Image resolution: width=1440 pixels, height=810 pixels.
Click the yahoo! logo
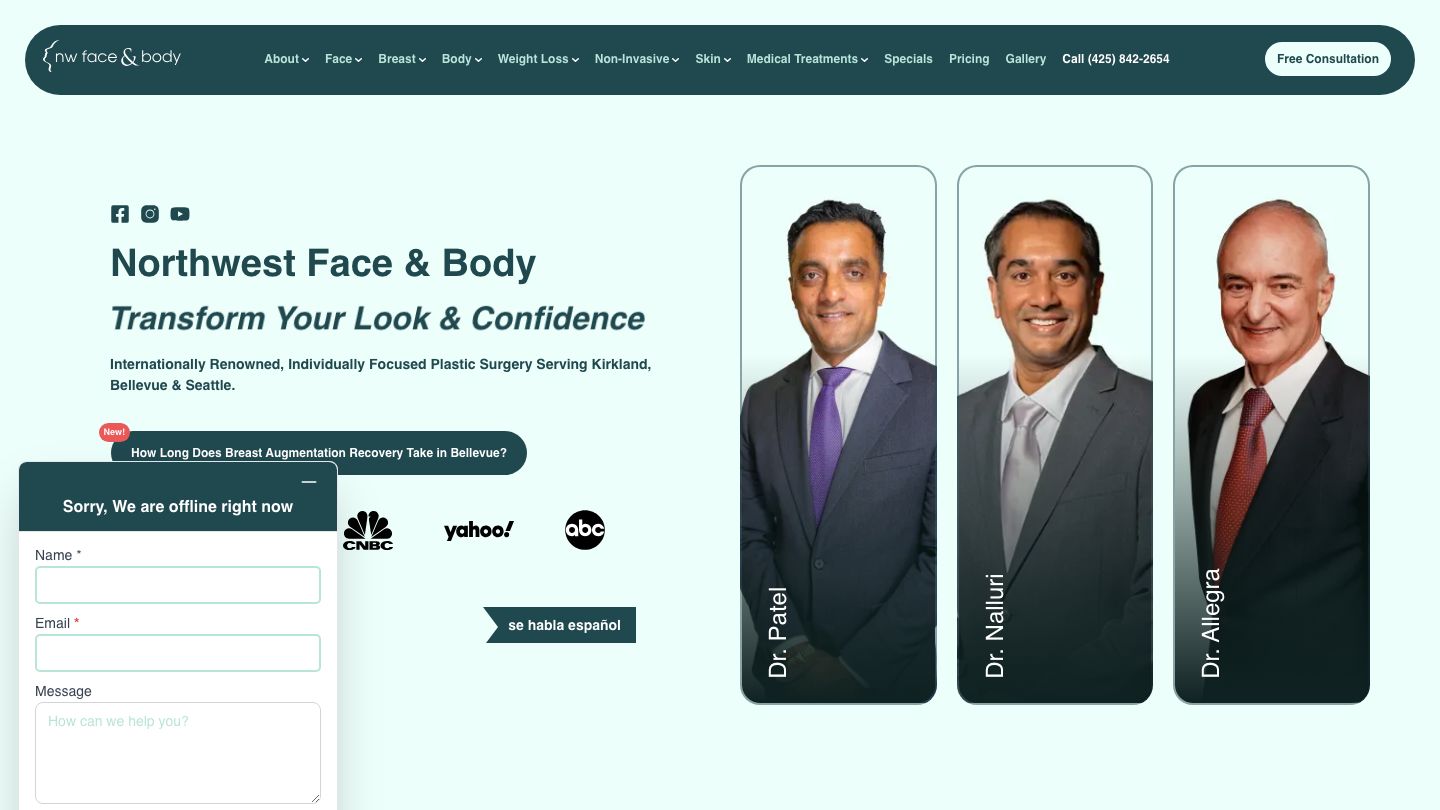click(479, 530)
